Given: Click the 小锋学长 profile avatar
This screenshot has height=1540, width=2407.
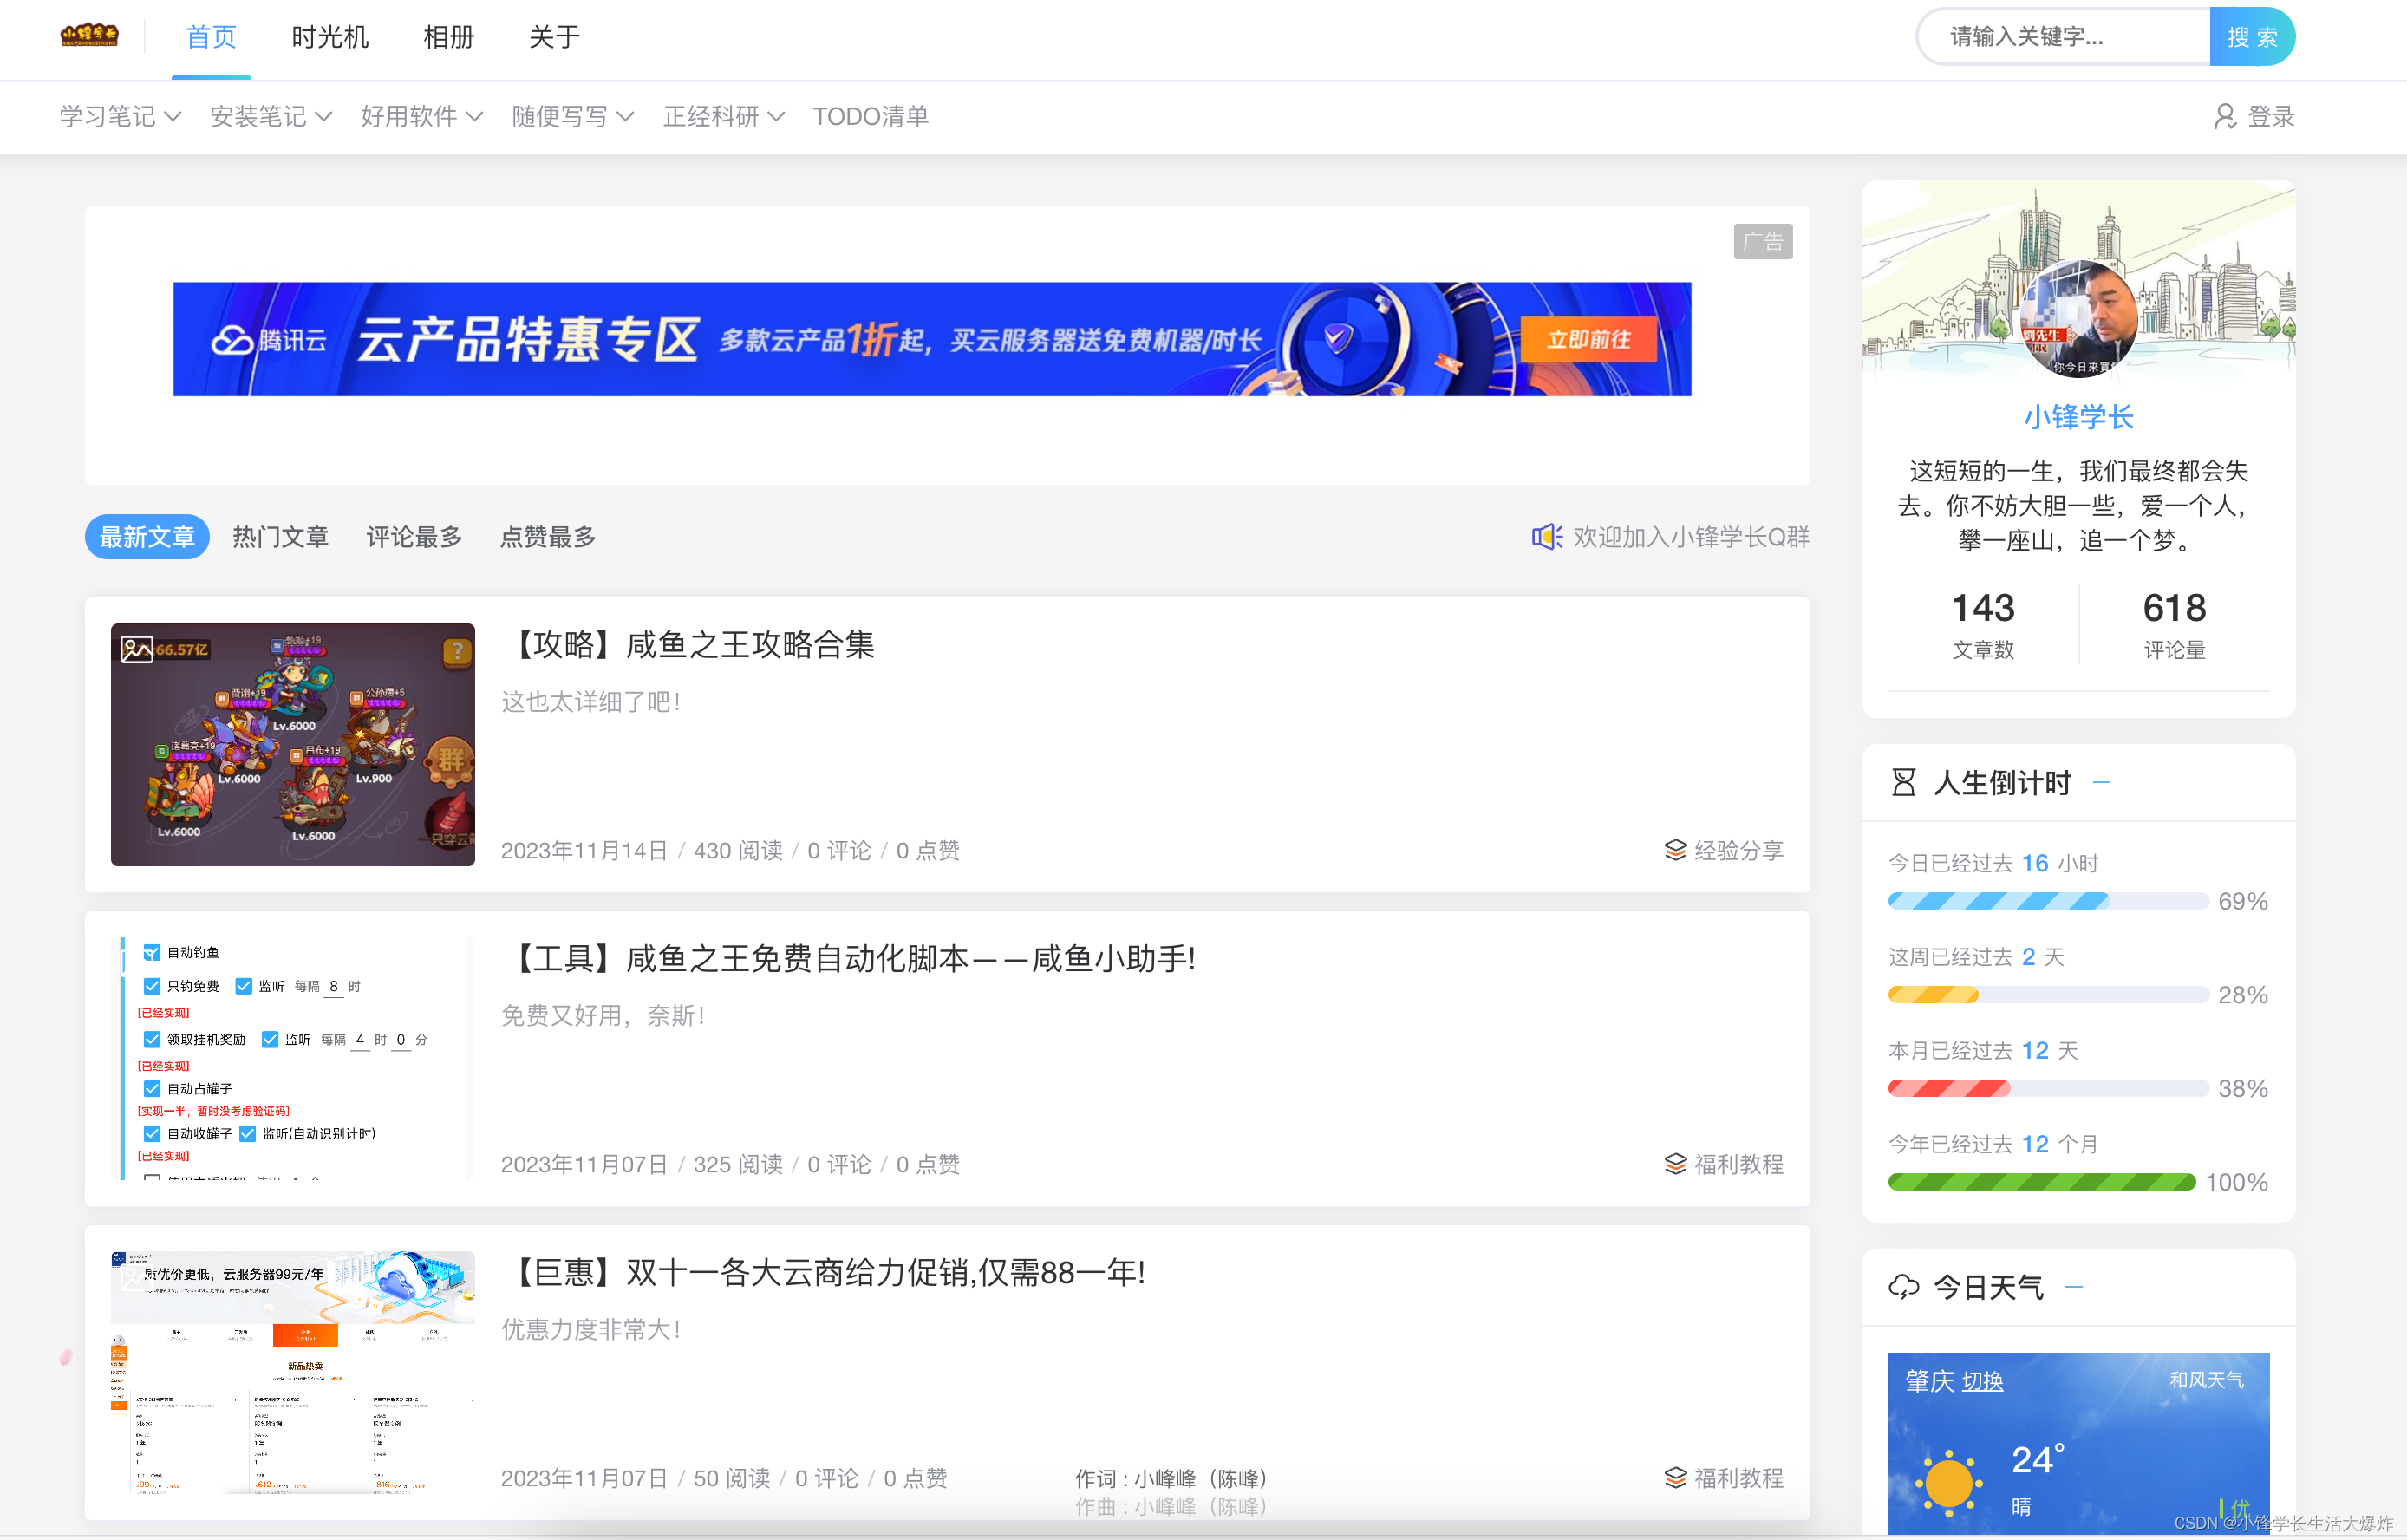Looking at the screenshot, I should click(2078, 319).
